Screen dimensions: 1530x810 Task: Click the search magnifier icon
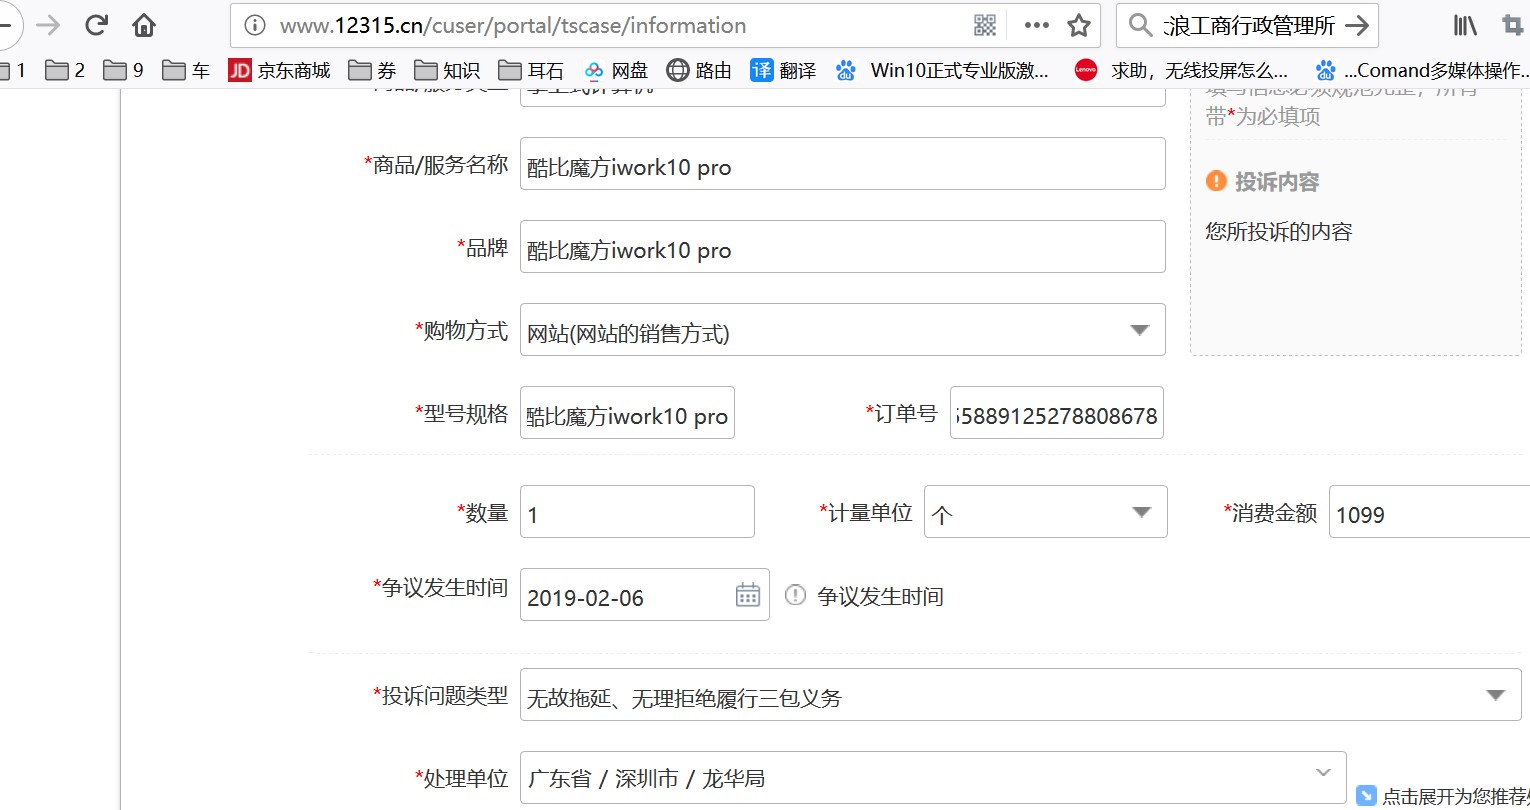pyautogui.click(x=1140, y=26)
